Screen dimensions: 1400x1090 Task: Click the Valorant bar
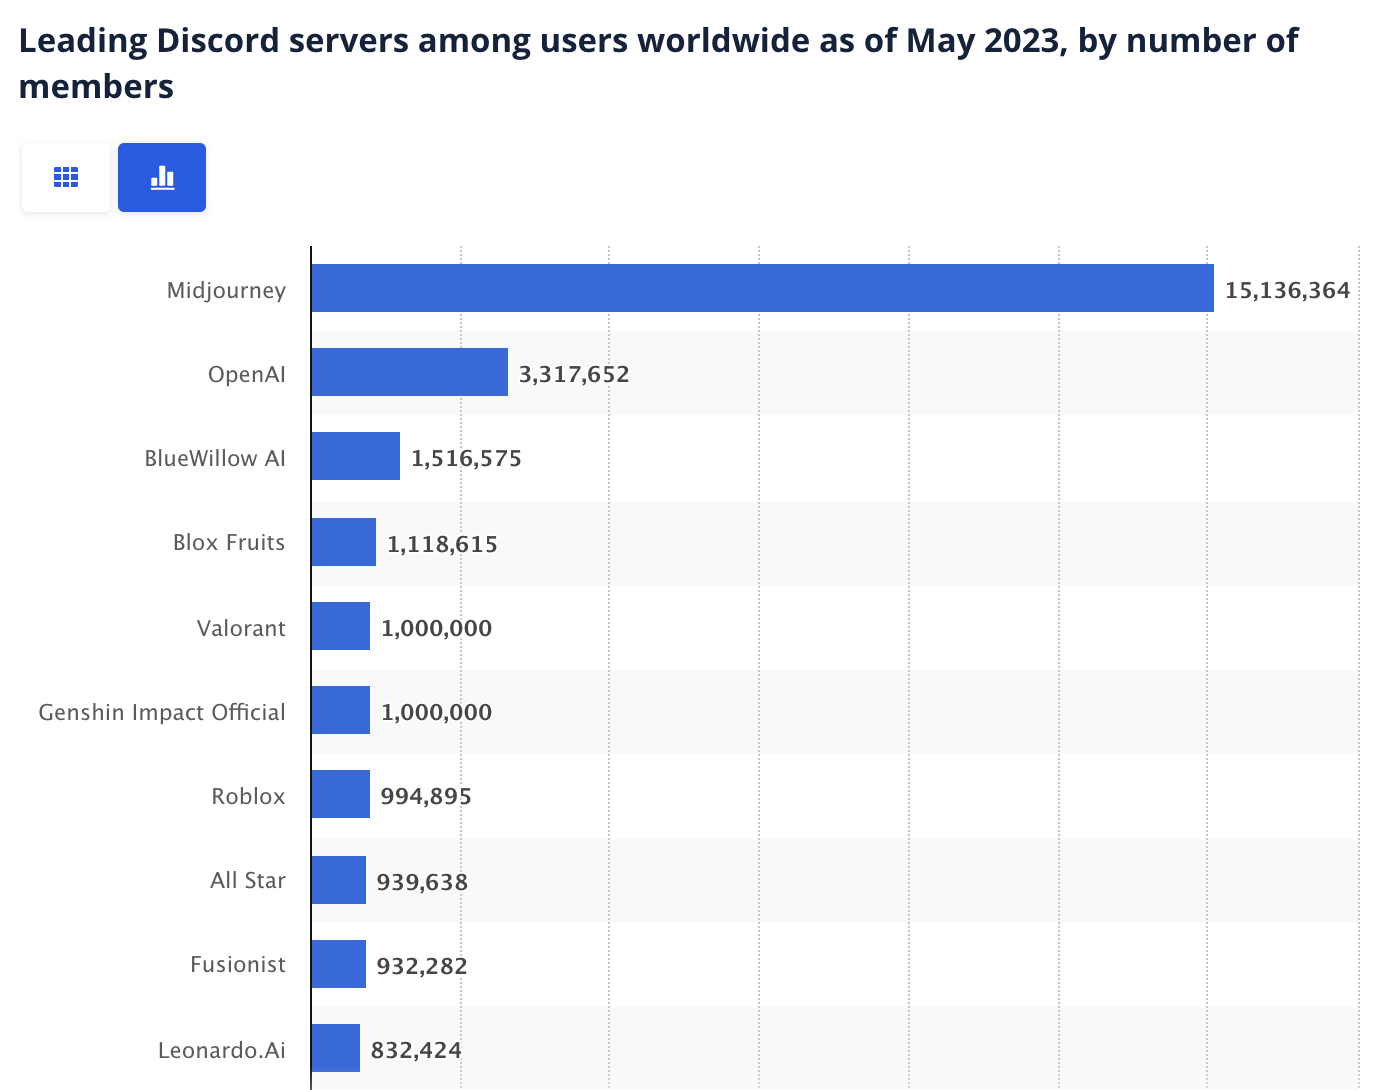[340, 626]
